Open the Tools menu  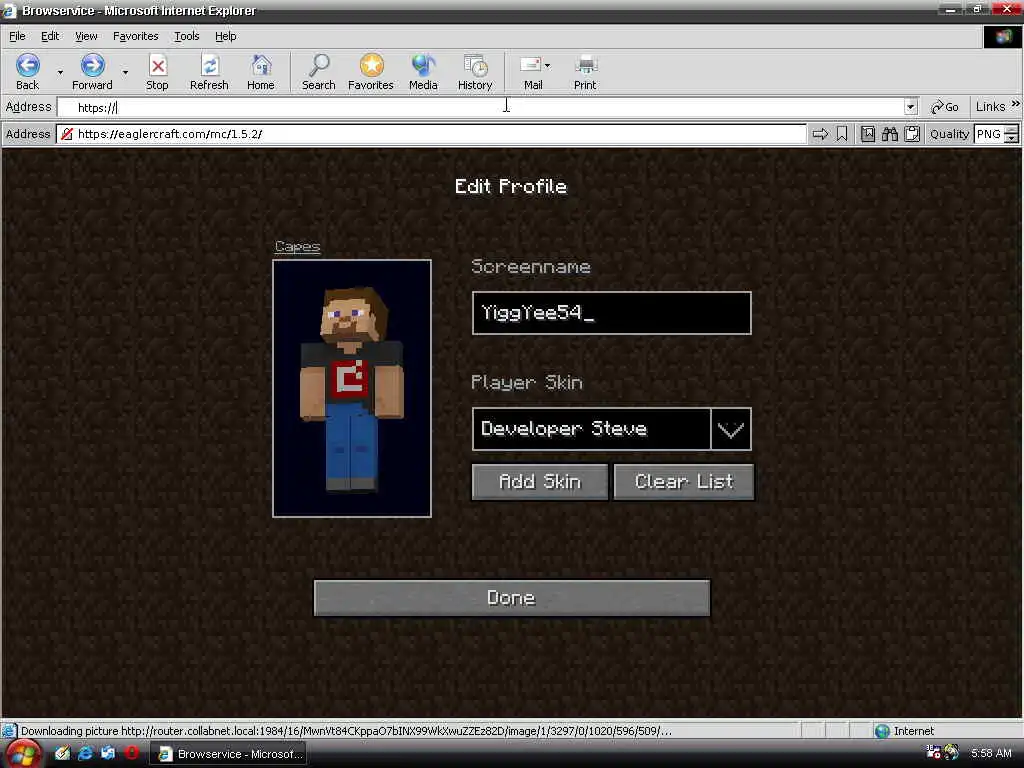coord(186,36)
